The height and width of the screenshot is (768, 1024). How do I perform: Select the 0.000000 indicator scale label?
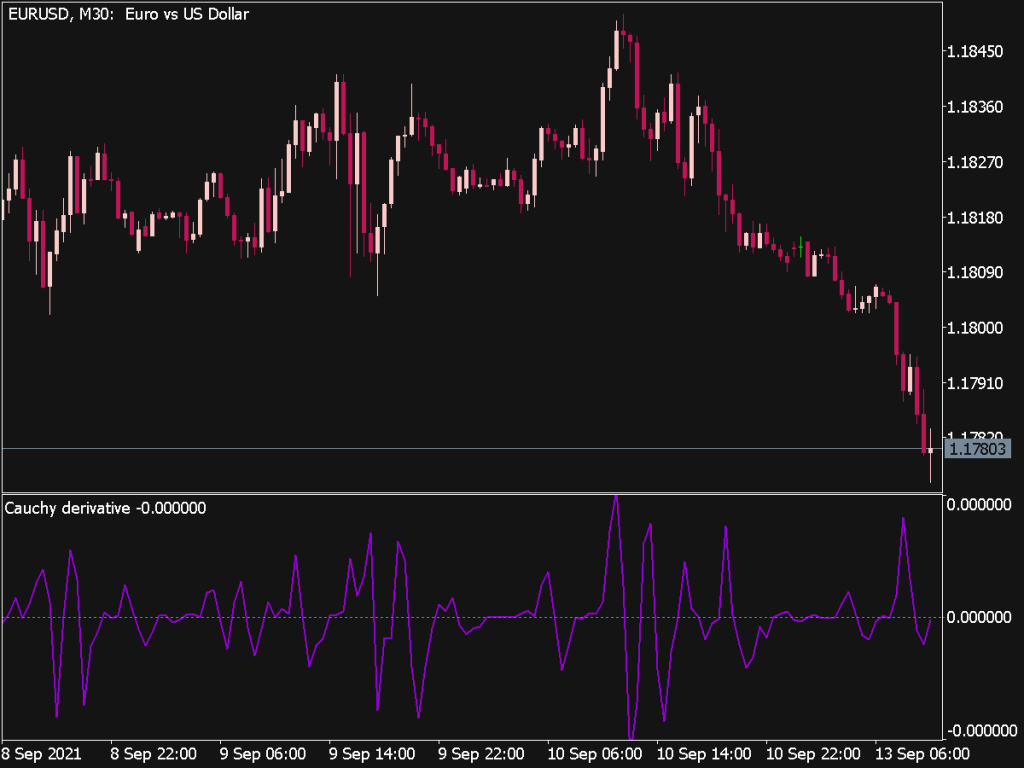coord(975,616)
